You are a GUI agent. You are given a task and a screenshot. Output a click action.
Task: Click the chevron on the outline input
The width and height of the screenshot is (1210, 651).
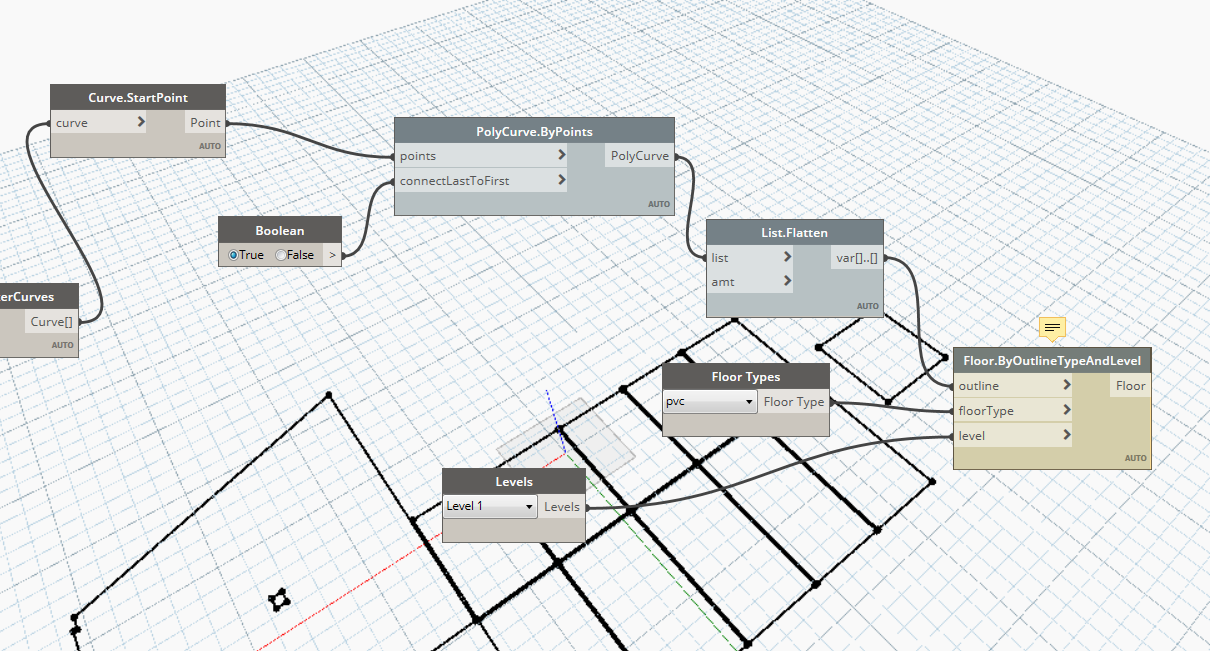click(x=1067, y=385)
